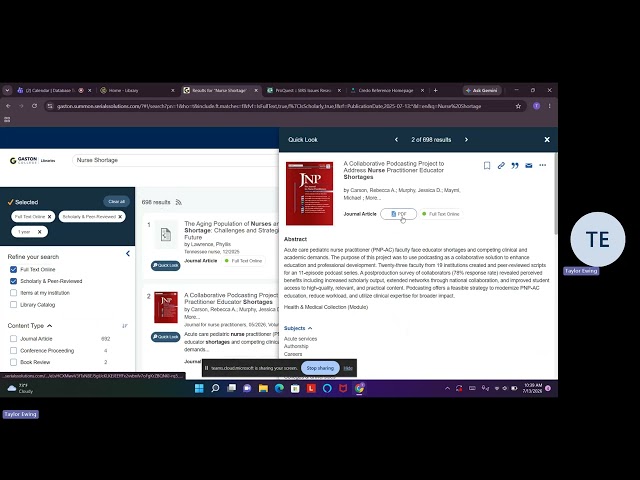Viewport: 640px width, 480px height.
Task: Click the Full Text Online link in Quick Look
Action: pyautogui.click(x=441, y=214)
